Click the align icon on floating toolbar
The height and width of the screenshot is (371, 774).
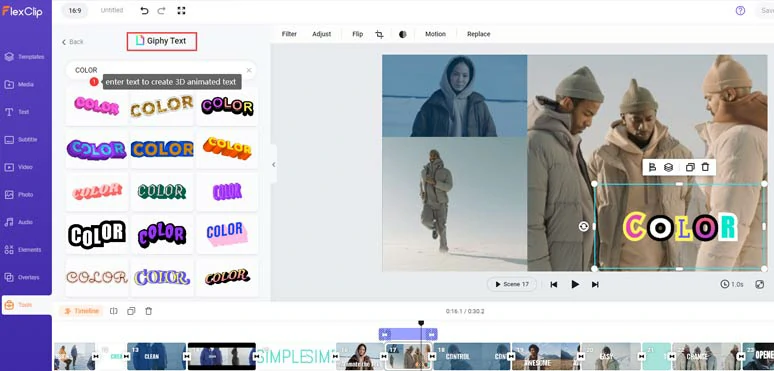(652, 167)
